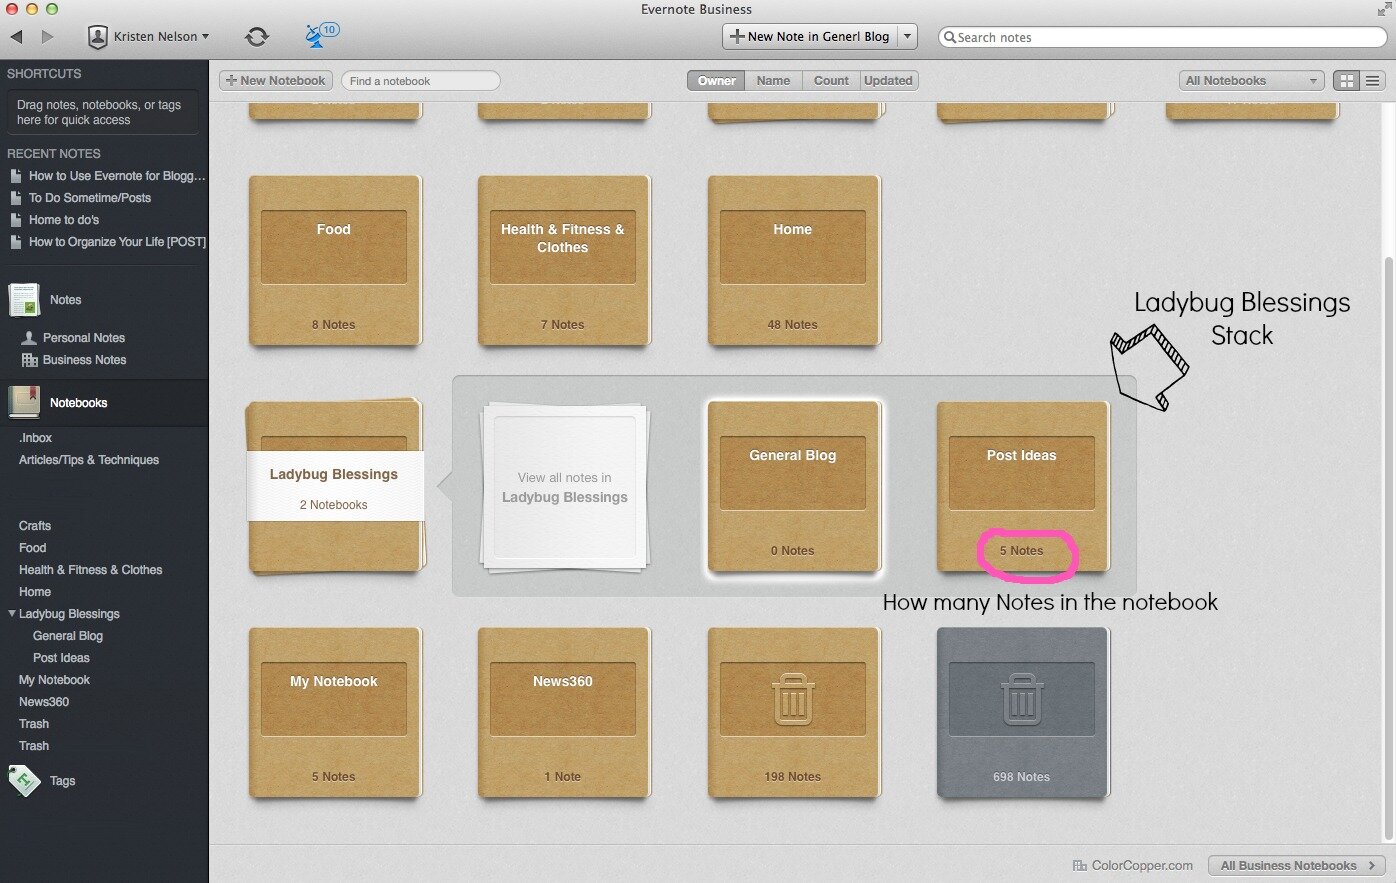Open the Post Ideas notebook
Viewport: 1396px width, 883px height.
(1021, 486)
